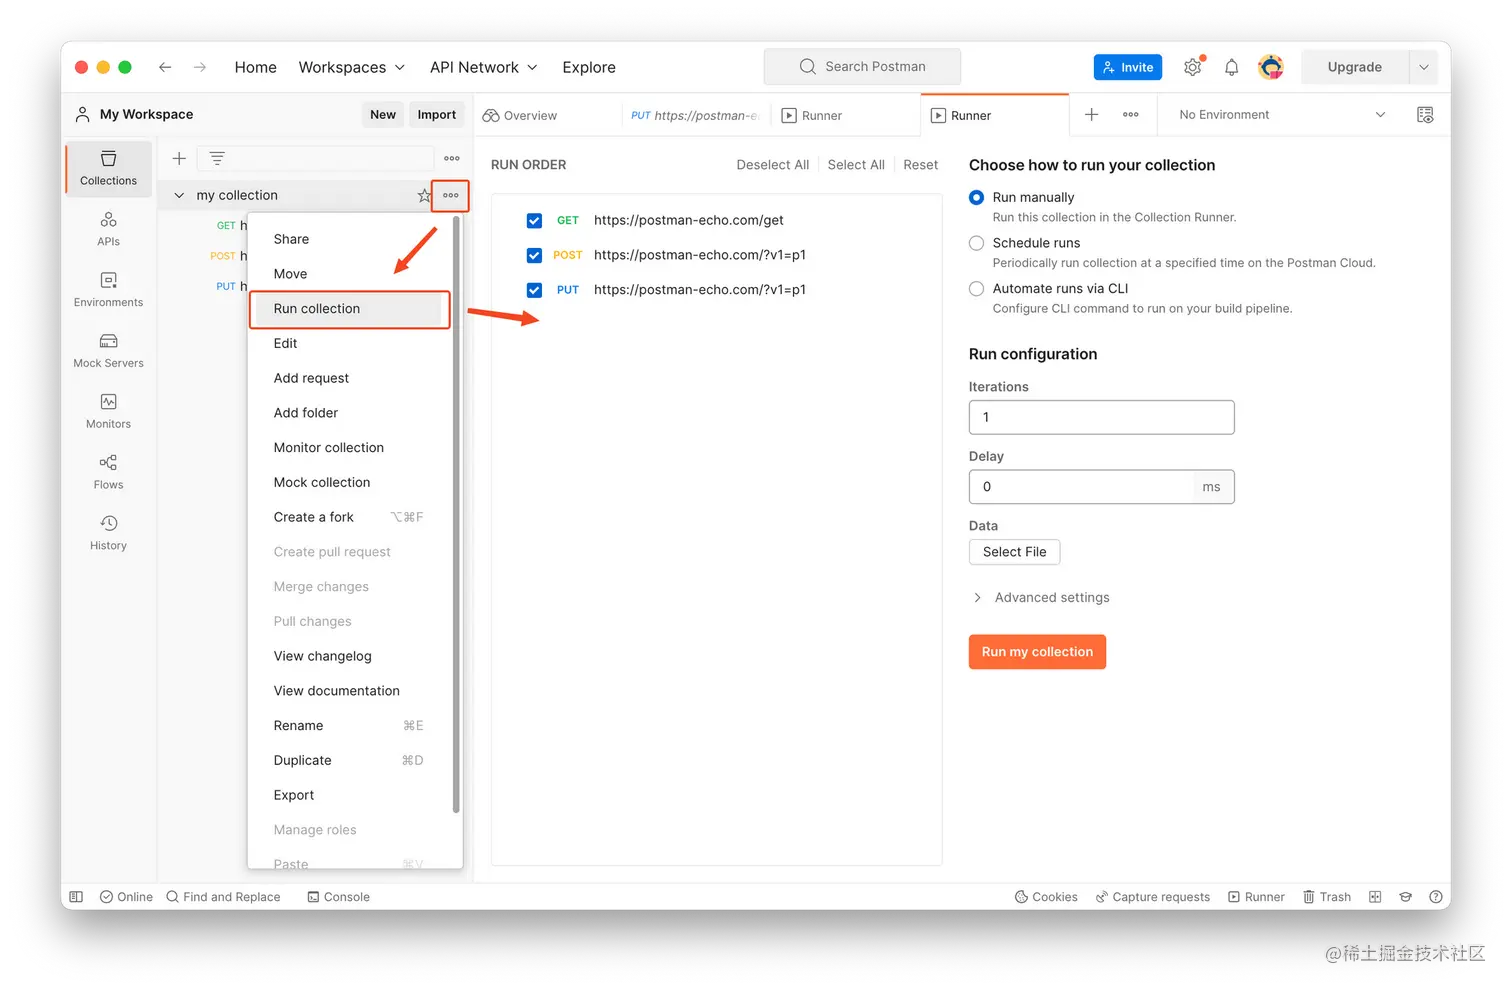Open the settings gear icon
This screenshot has width=1512, height=990.
click(x=1193, y=67)
